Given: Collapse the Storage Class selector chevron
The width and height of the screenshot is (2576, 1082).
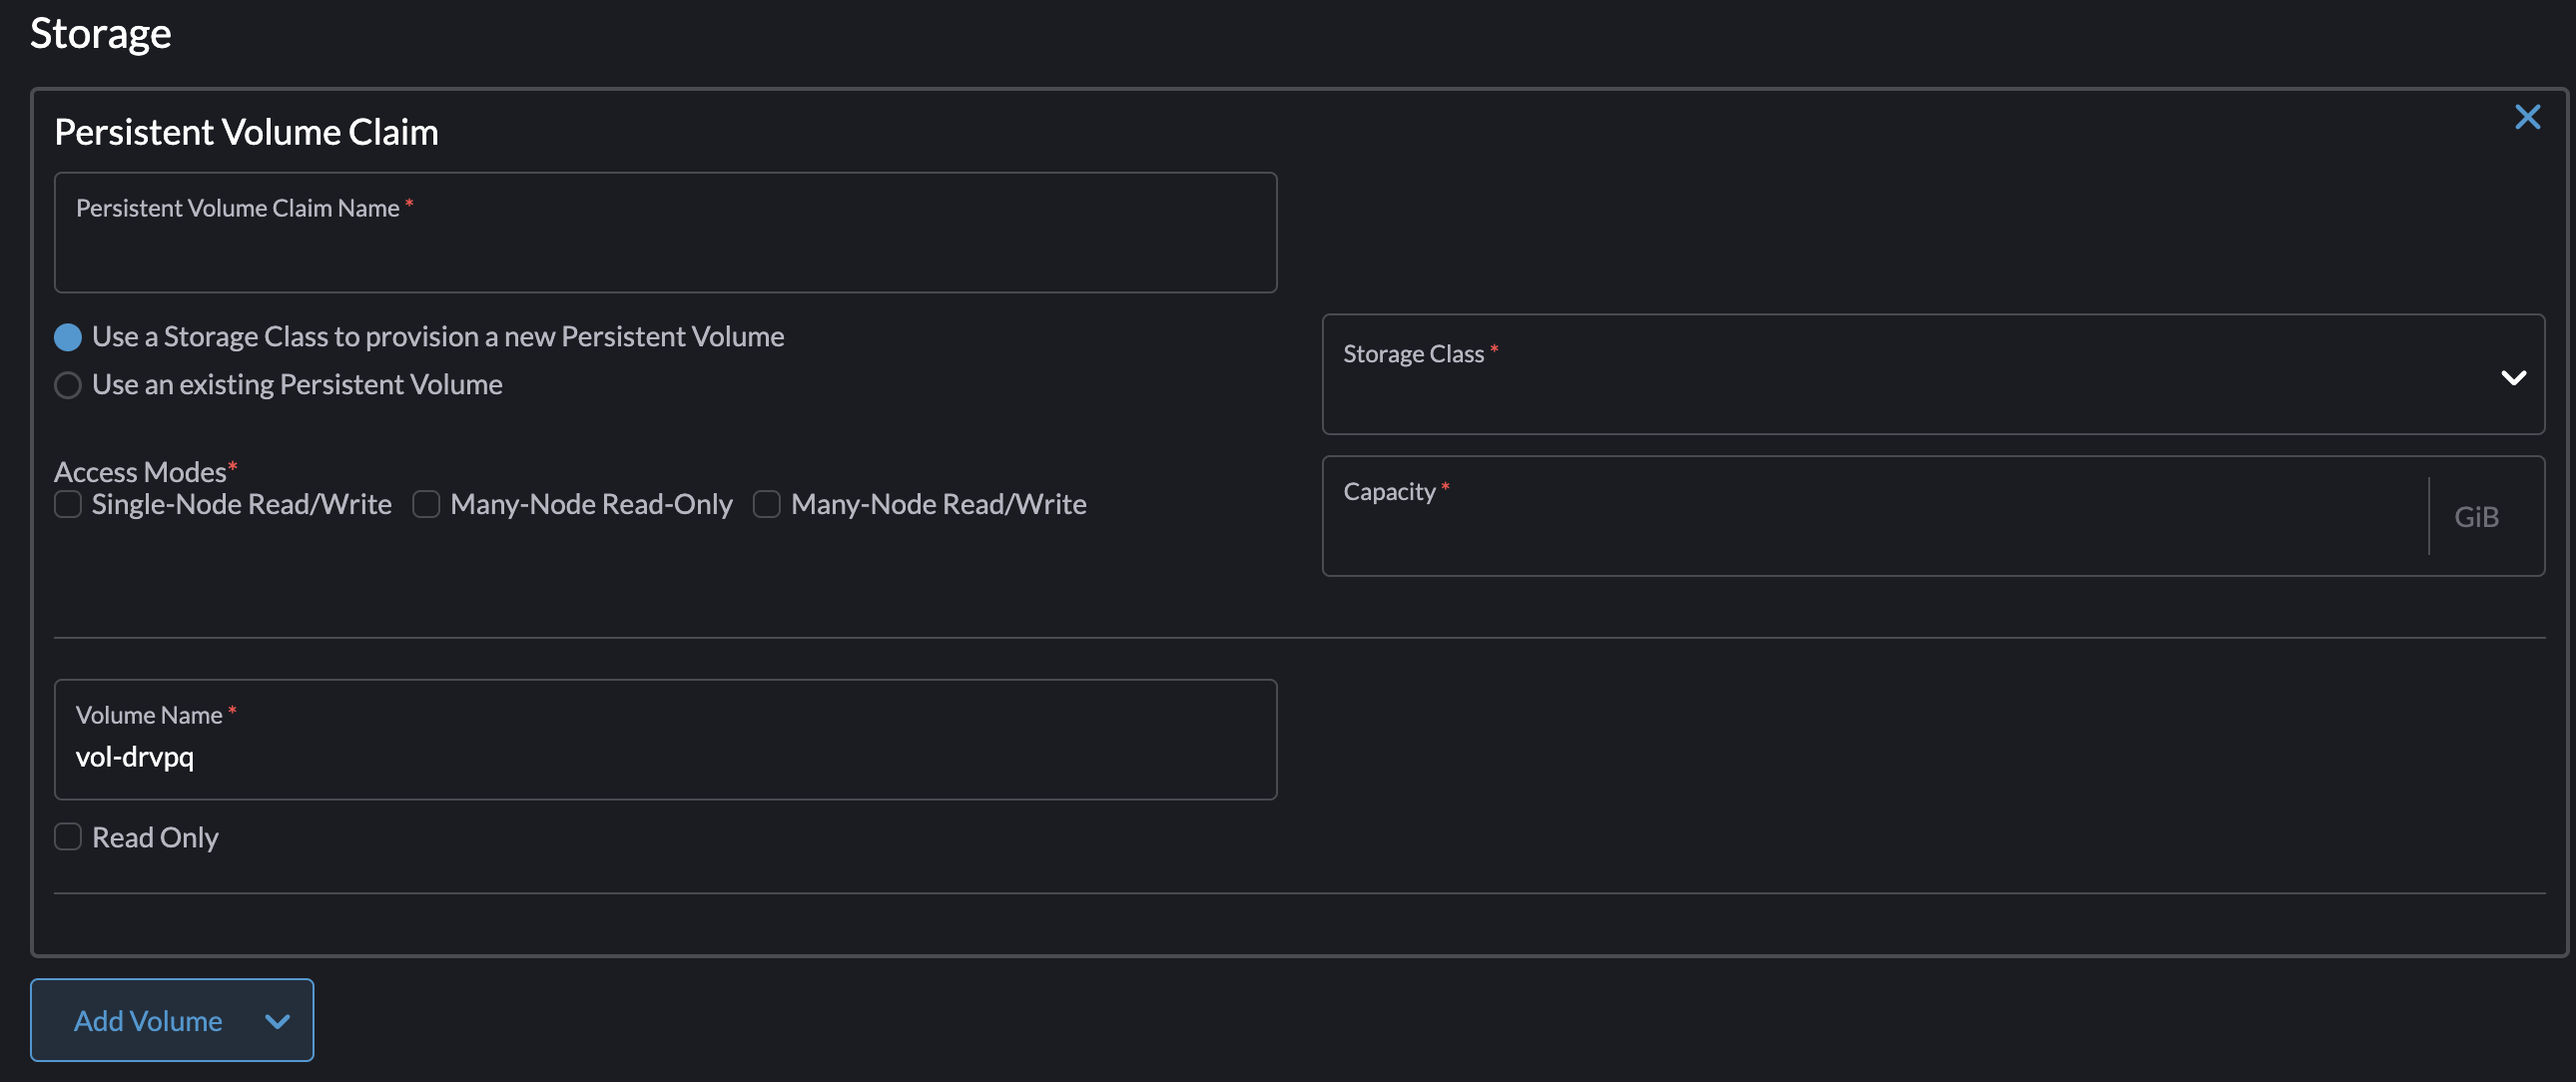Looking at the screenshot, I should [2513, 378].
